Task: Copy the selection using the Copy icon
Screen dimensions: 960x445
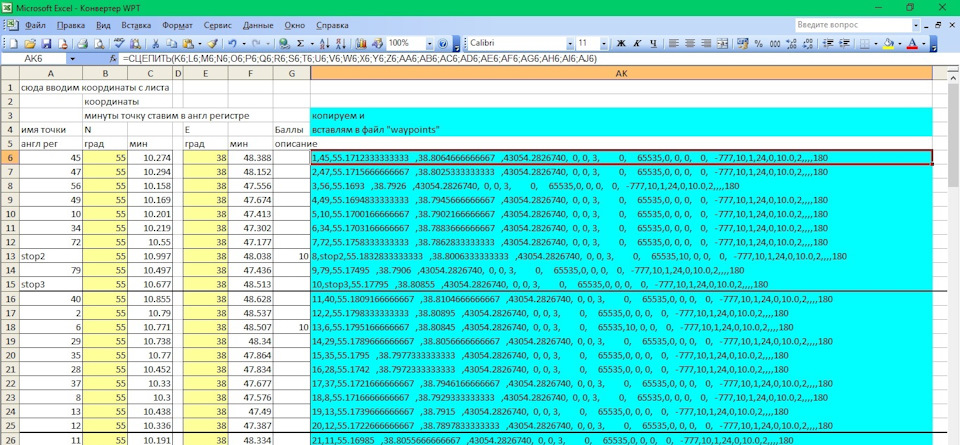Action: (171, 44)
